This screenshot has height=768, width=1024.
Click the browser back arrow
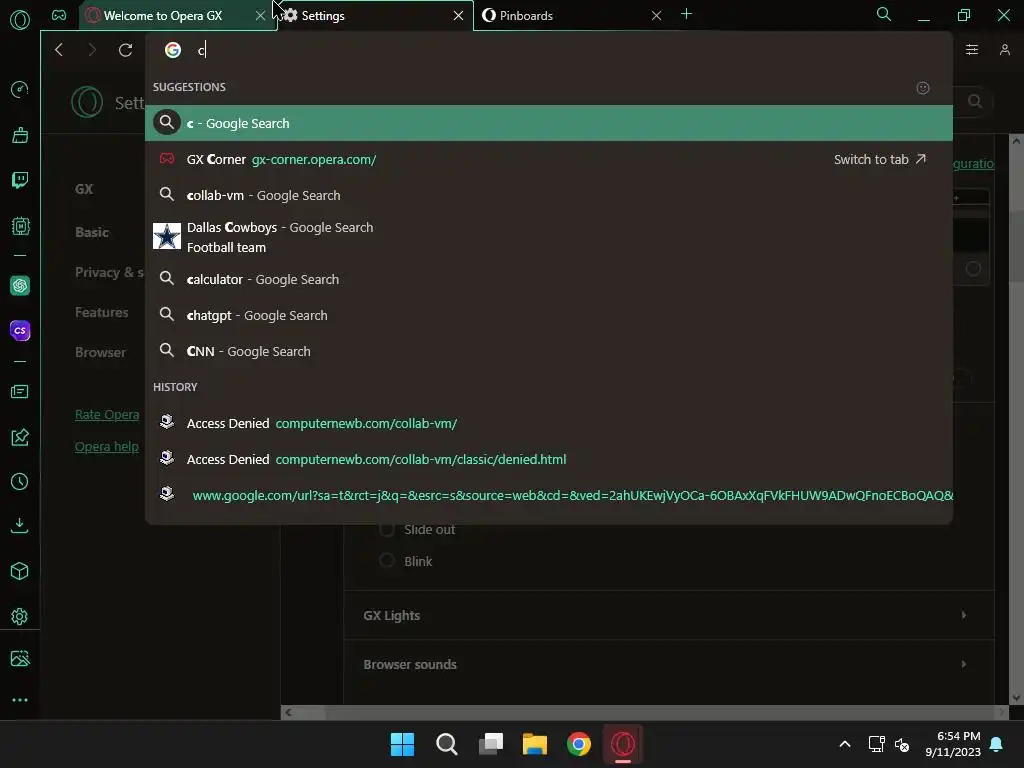(59, 50)
